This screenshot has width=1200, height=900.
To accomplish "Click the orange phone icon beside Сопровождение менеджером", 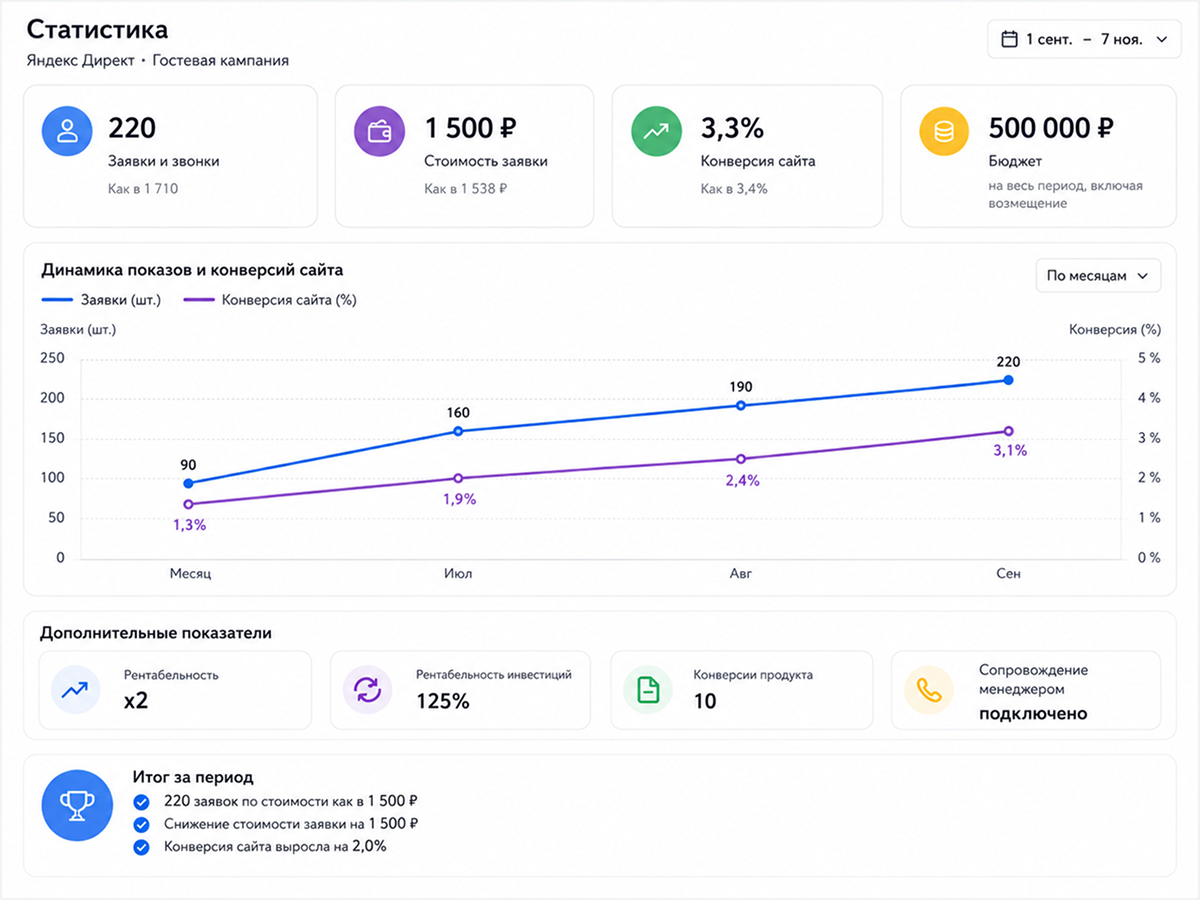I will coord(929,690).
